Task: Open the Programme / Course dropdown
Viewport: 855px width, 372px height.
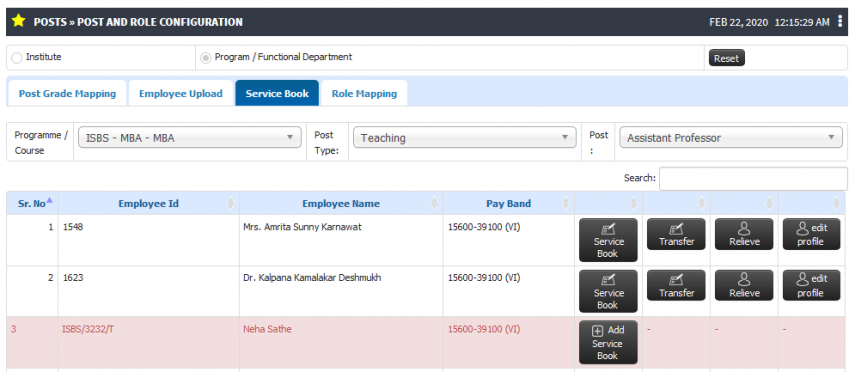Action: click(x=190, y=137)
